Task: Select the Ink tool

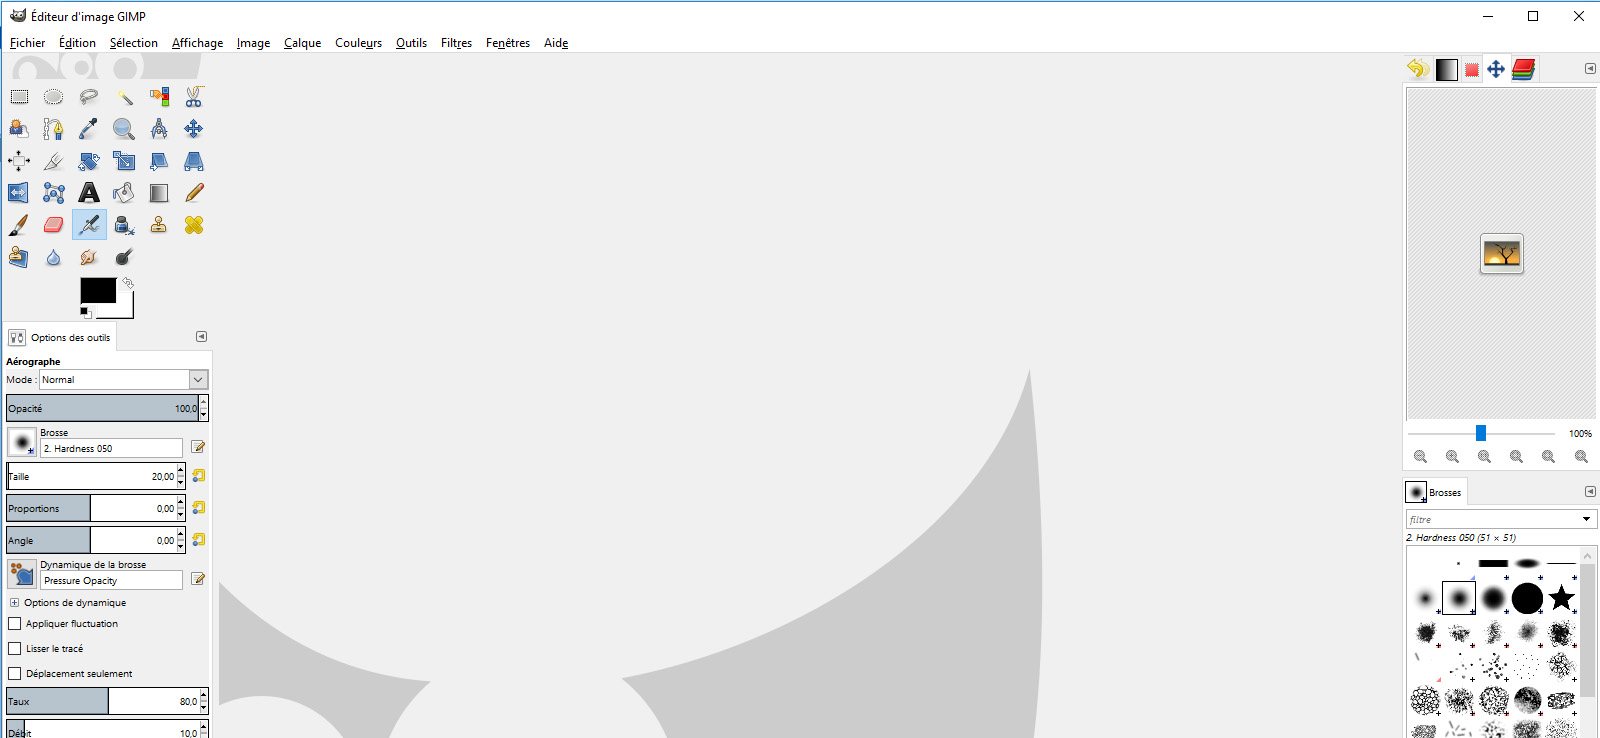Action: pyautogui.click(x=124, y=225)
